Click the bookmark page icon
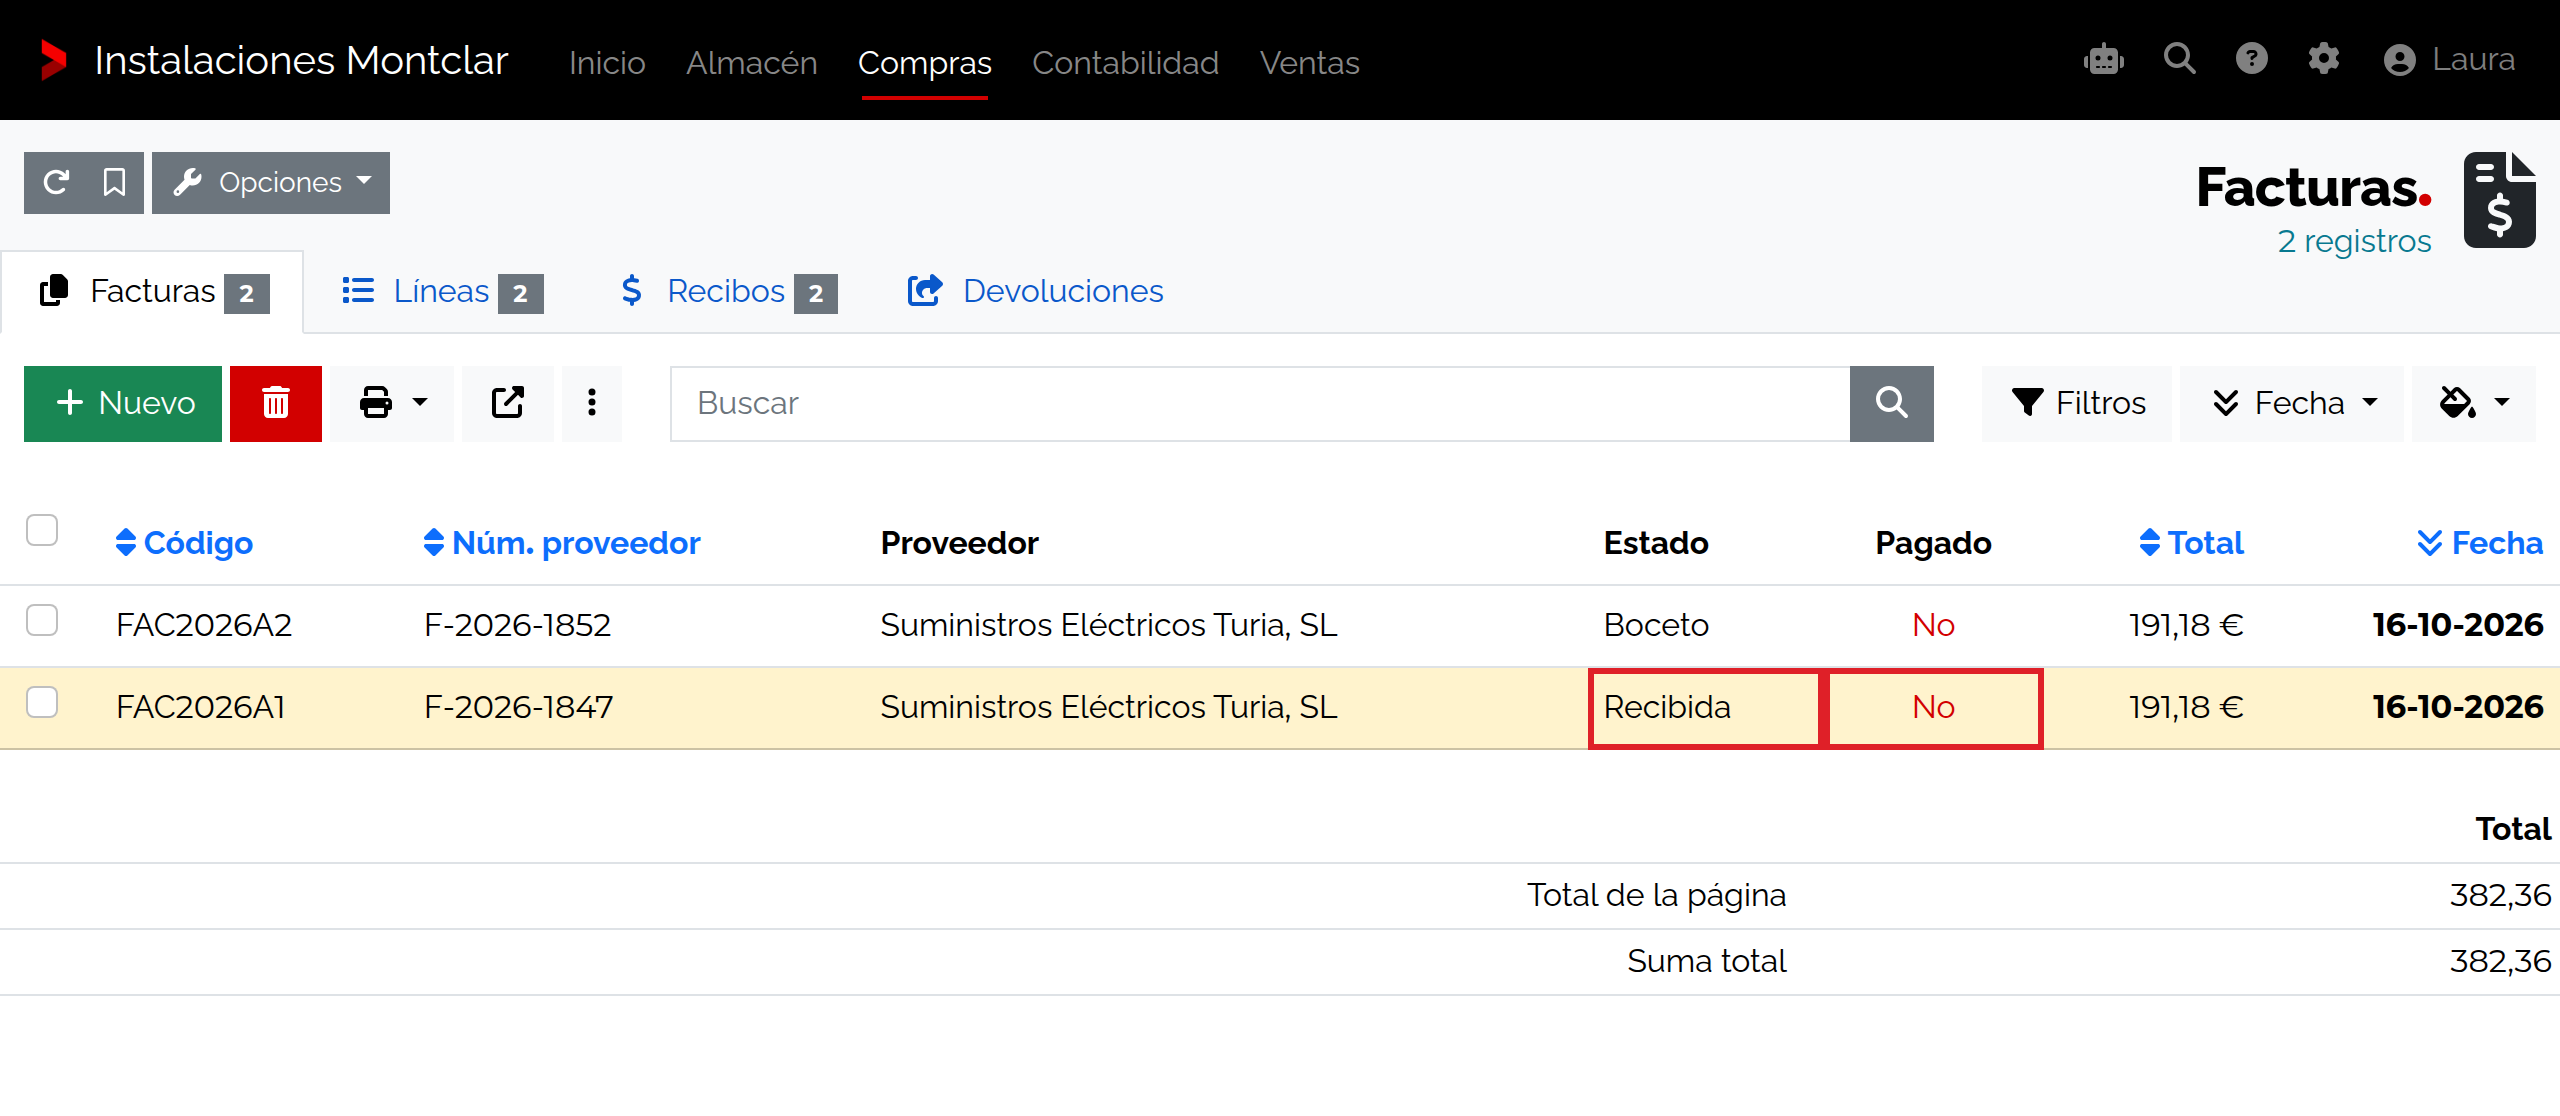2560x1116 pixels. pyautogui.click(x=114, y=183)
